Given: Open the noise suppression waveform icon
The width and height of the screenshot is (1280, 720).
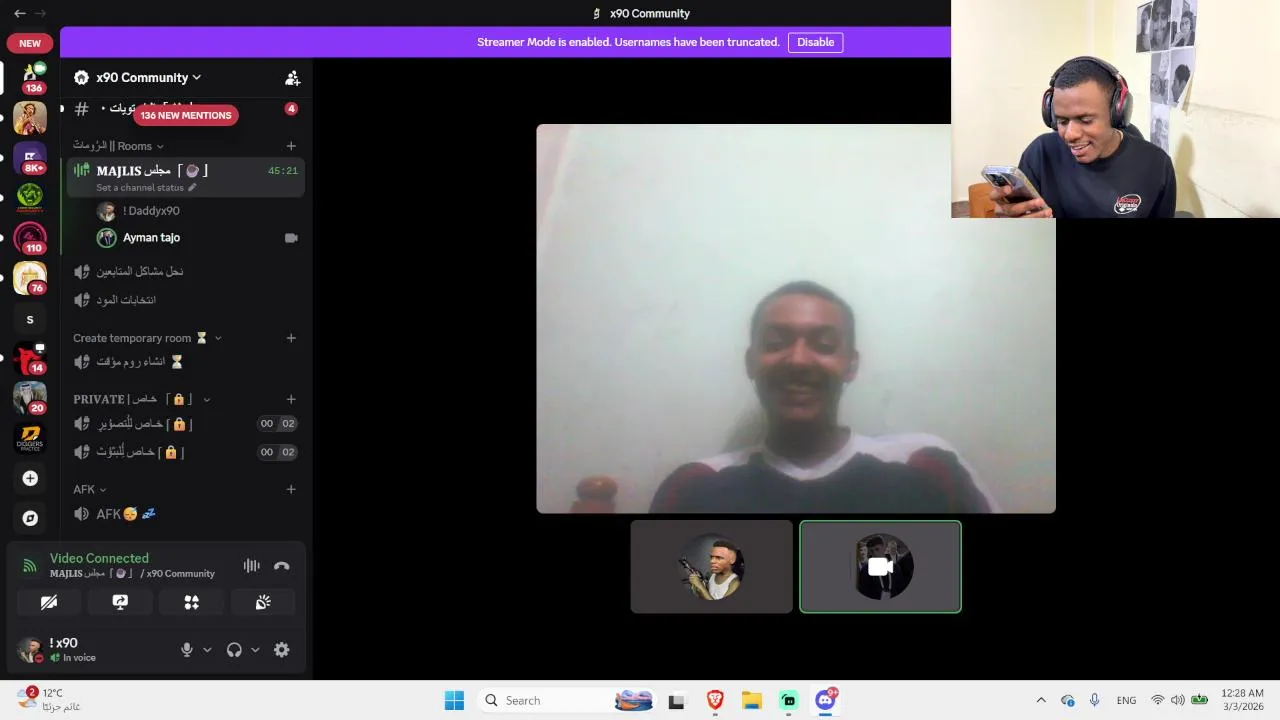Looking at the screenshot, I should coord(251,566).
